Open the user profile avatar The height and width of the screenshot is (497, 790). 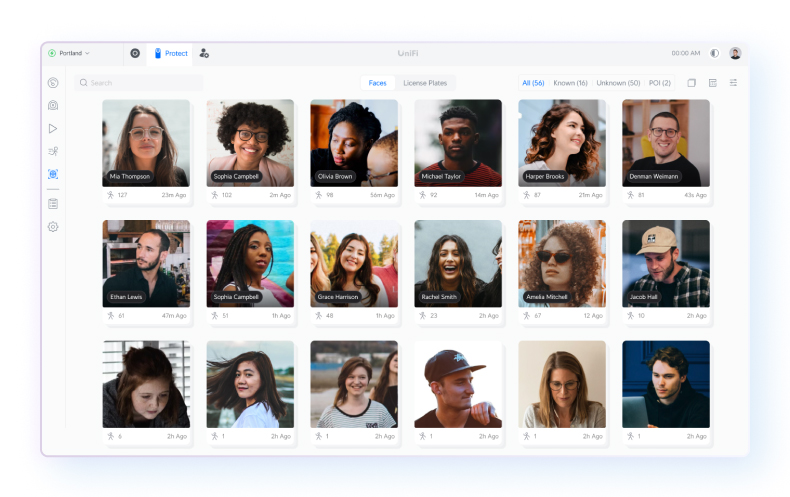(x=735, y=53)
